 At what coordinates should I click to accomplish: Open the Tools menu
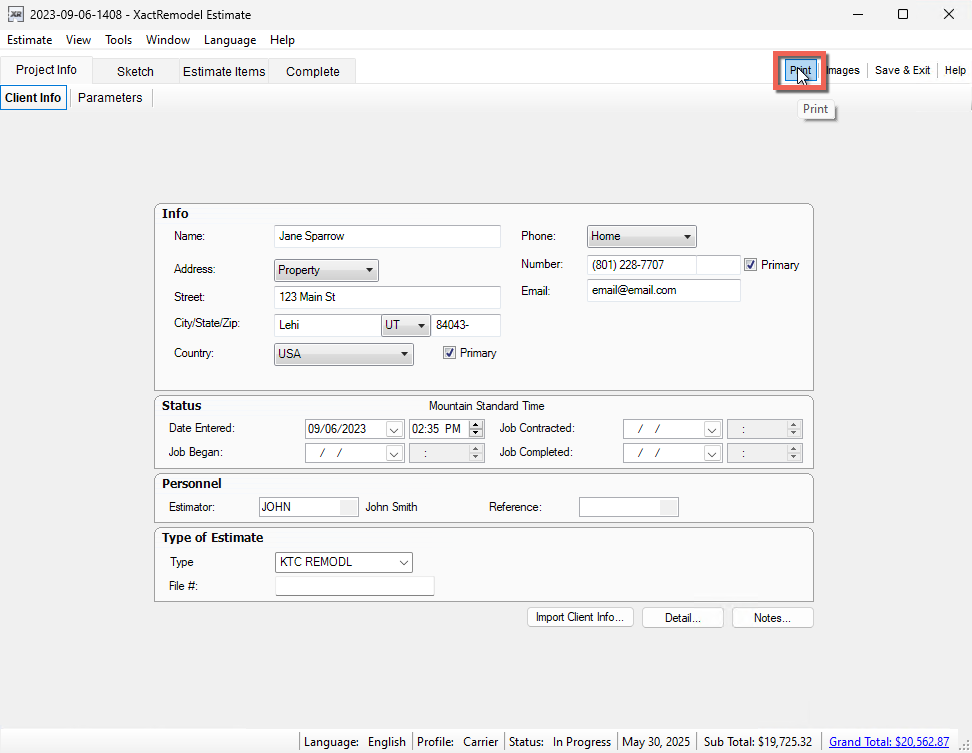click(118, 40)
